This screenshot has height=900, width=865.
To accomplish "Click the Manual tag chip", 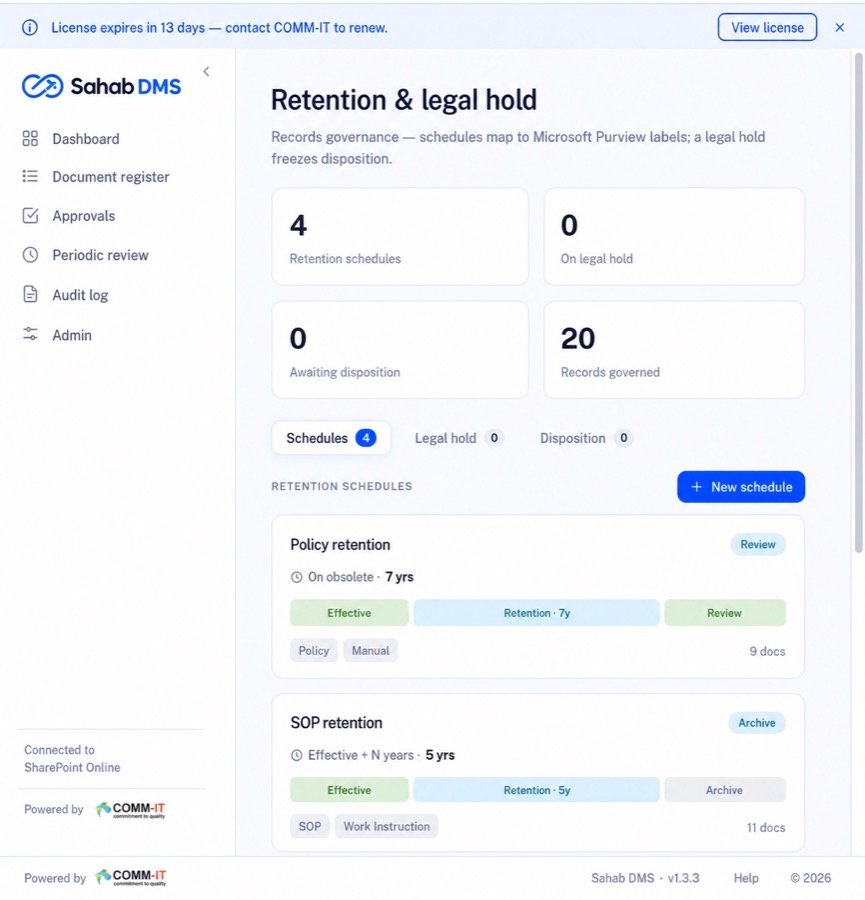I will [x=370, y=650].
